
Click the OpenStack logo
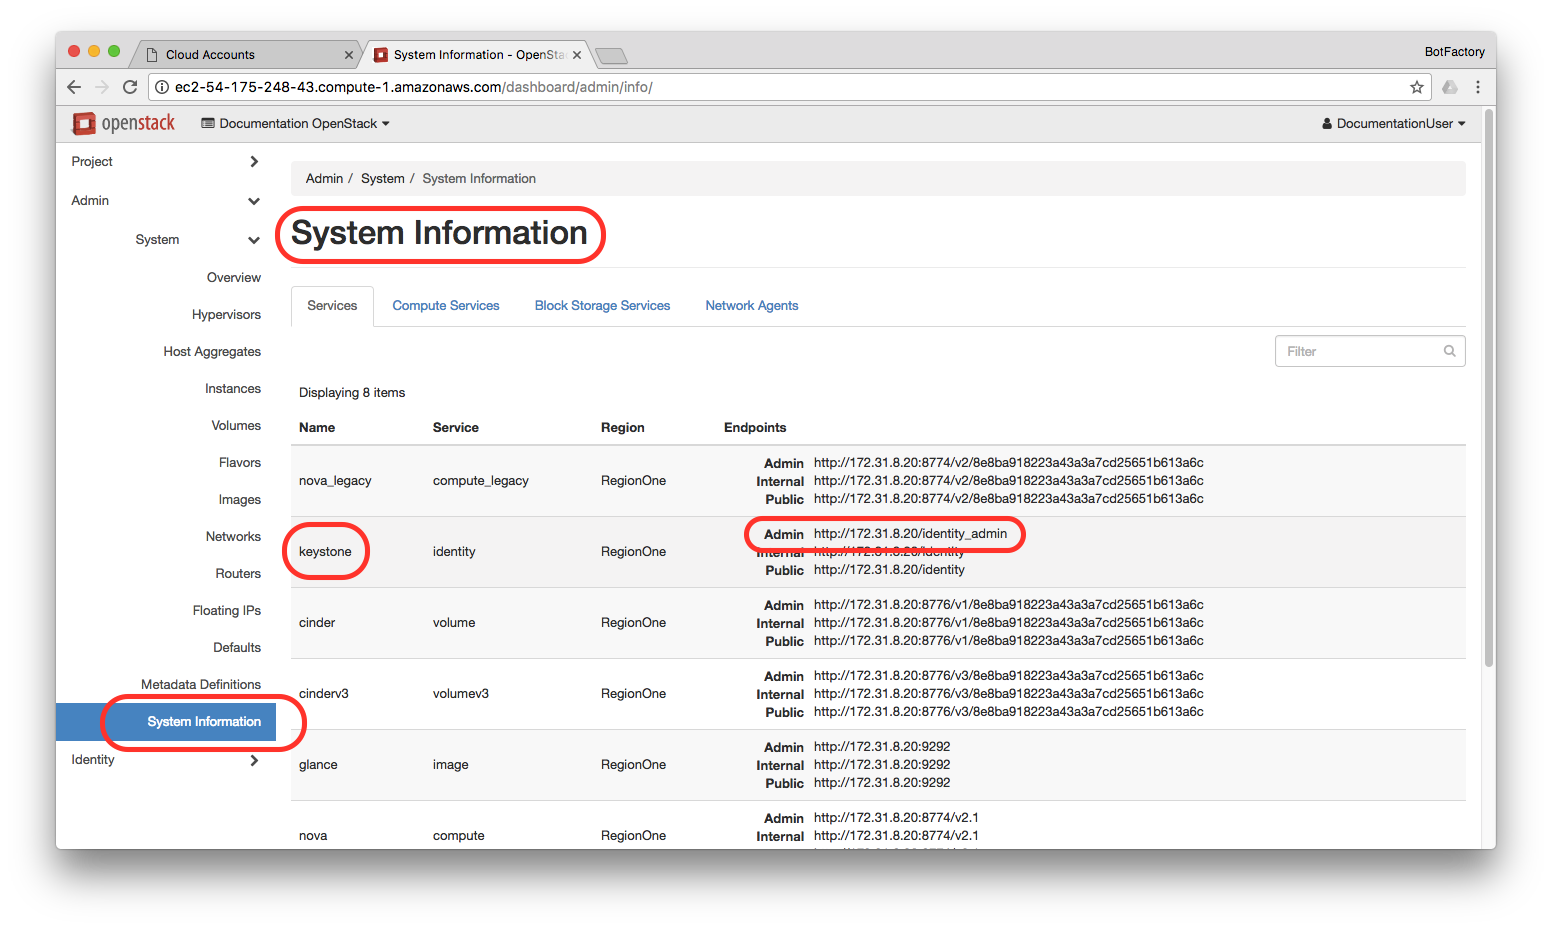click(x=123, y=123)
